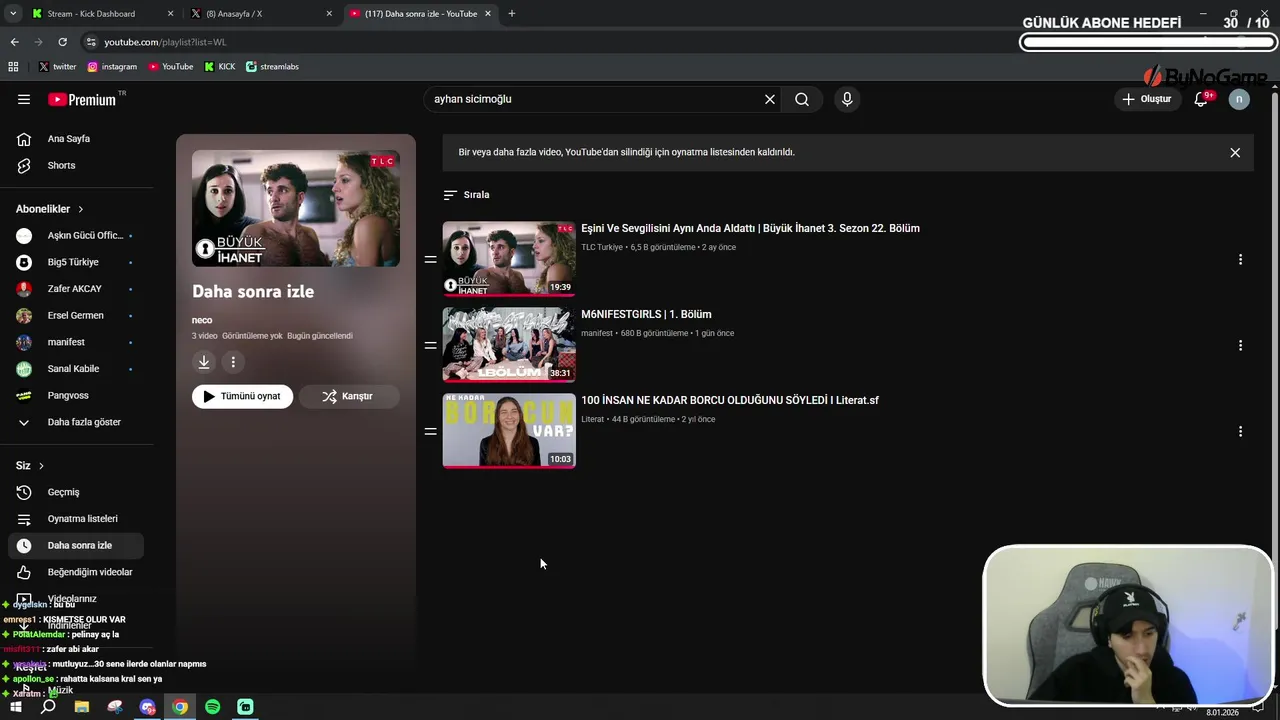1280x720 pixels.
Task: Open a new Chrome tab
Action: (512, 13)
